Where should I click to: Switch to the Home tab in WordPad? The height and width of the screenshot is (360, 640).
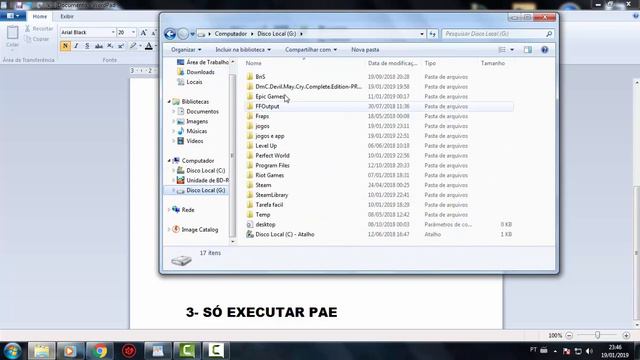[x=40, y=16]
